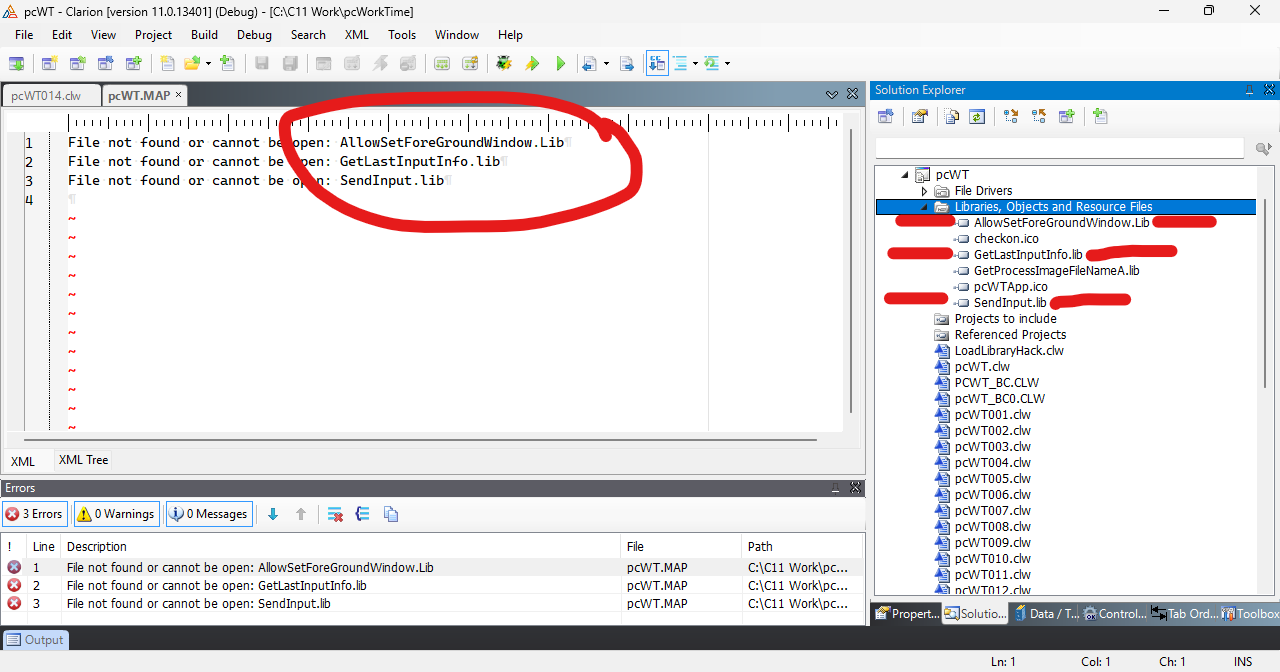The height and width of the screenshot is (672, 1280).
Task: Select checkon.ico in the tree
Action: coord(1004,238)
